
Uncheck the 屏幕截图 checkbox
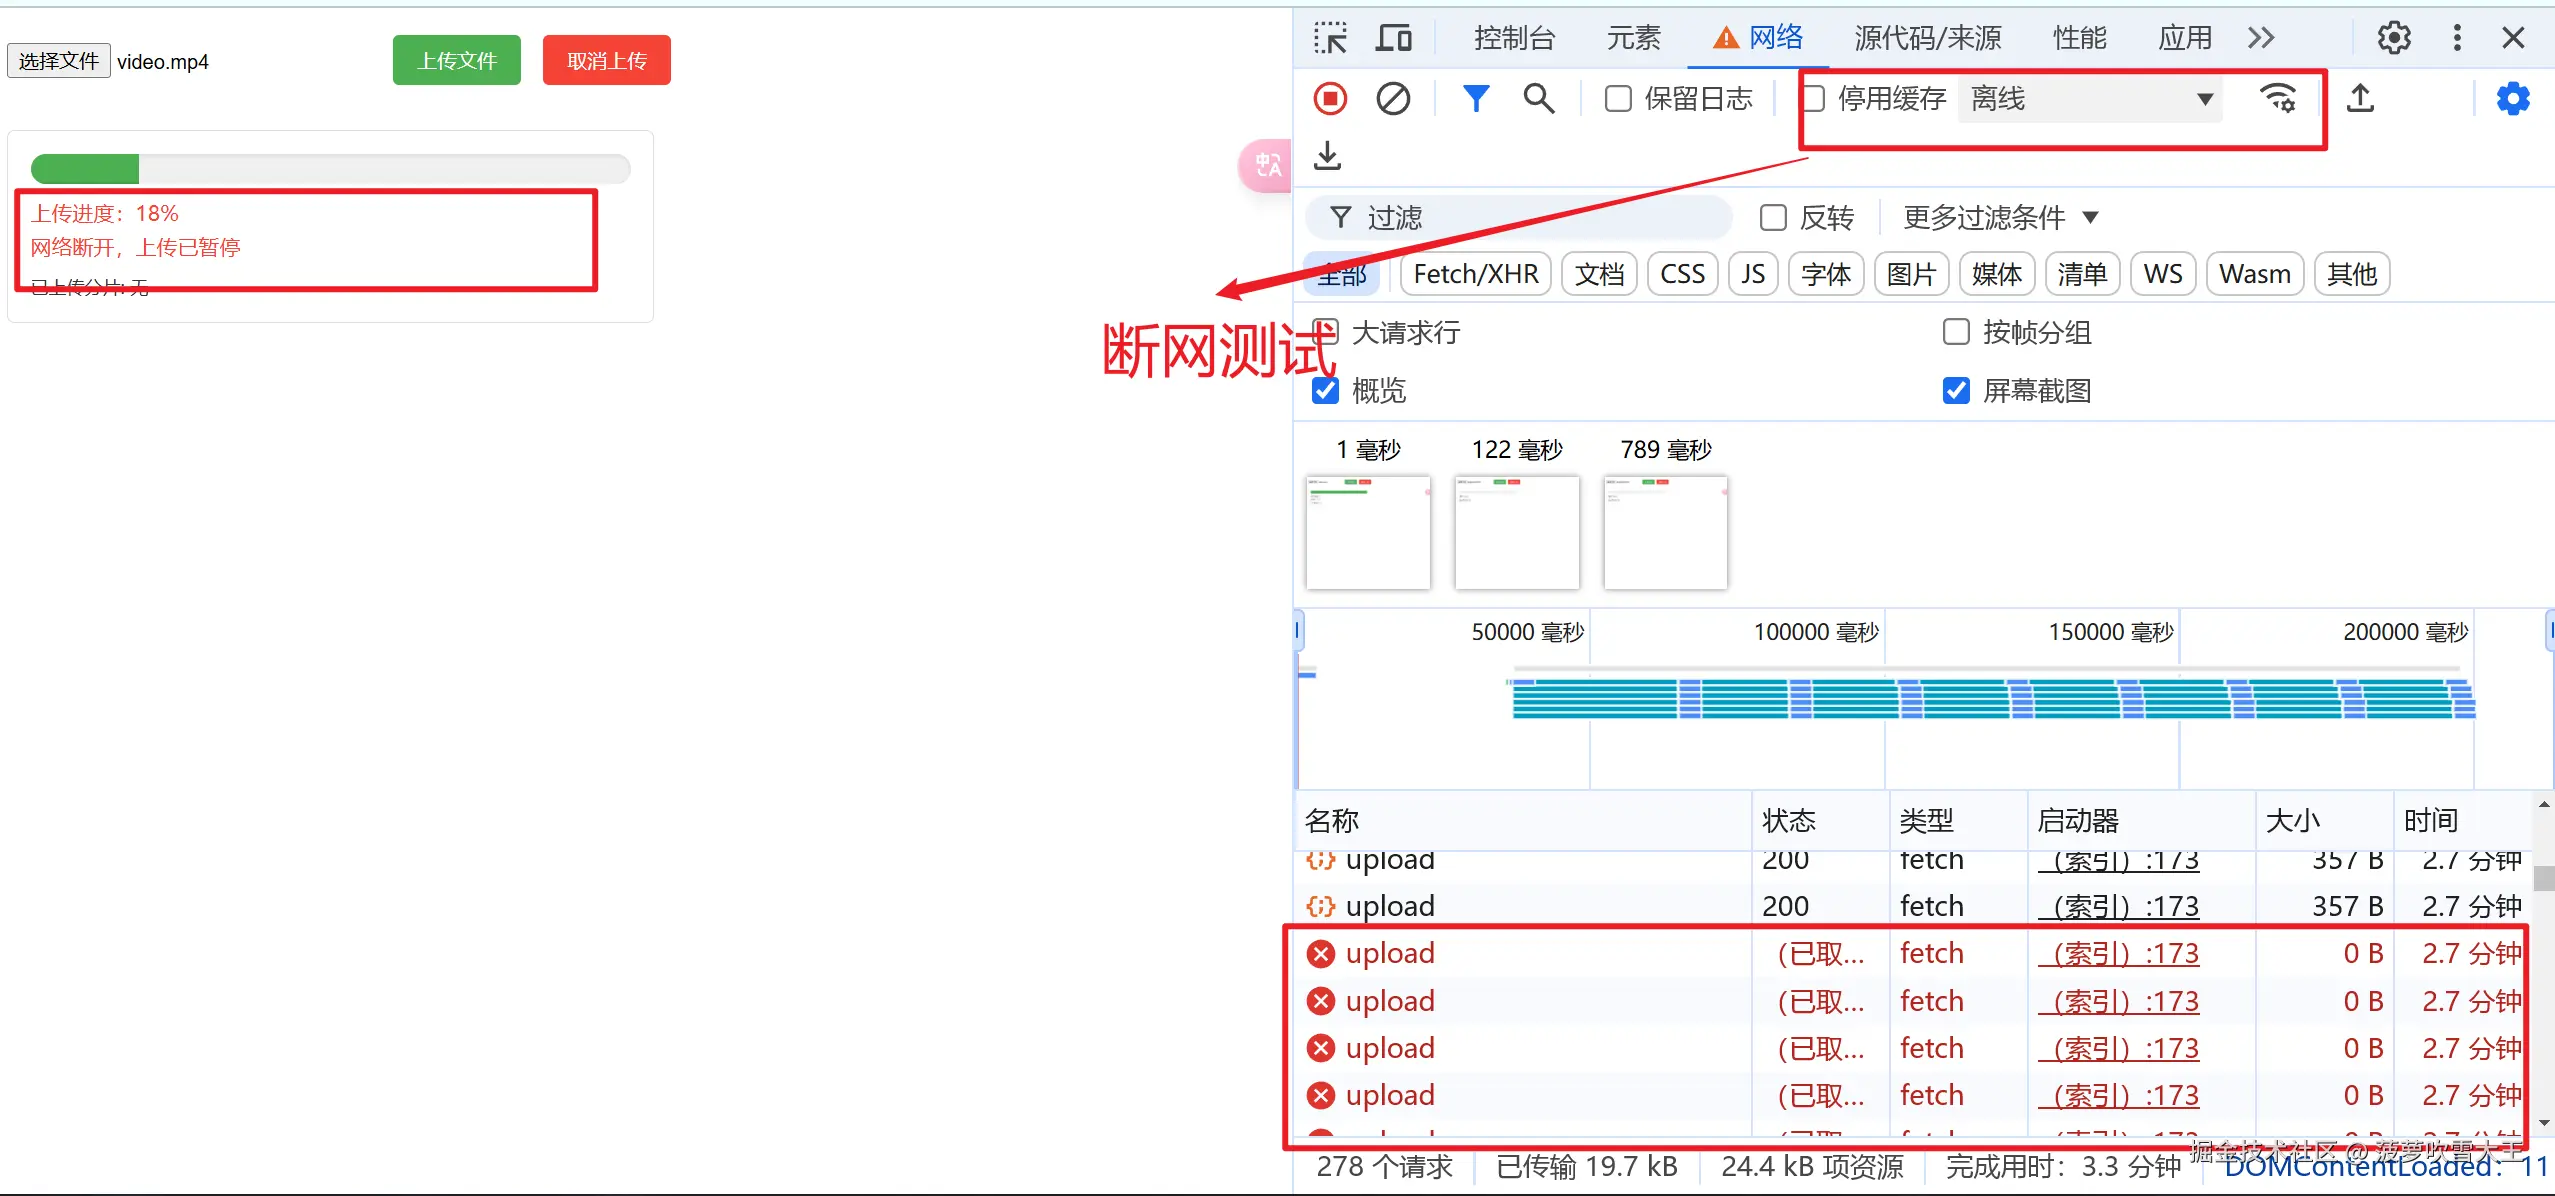1955,390
